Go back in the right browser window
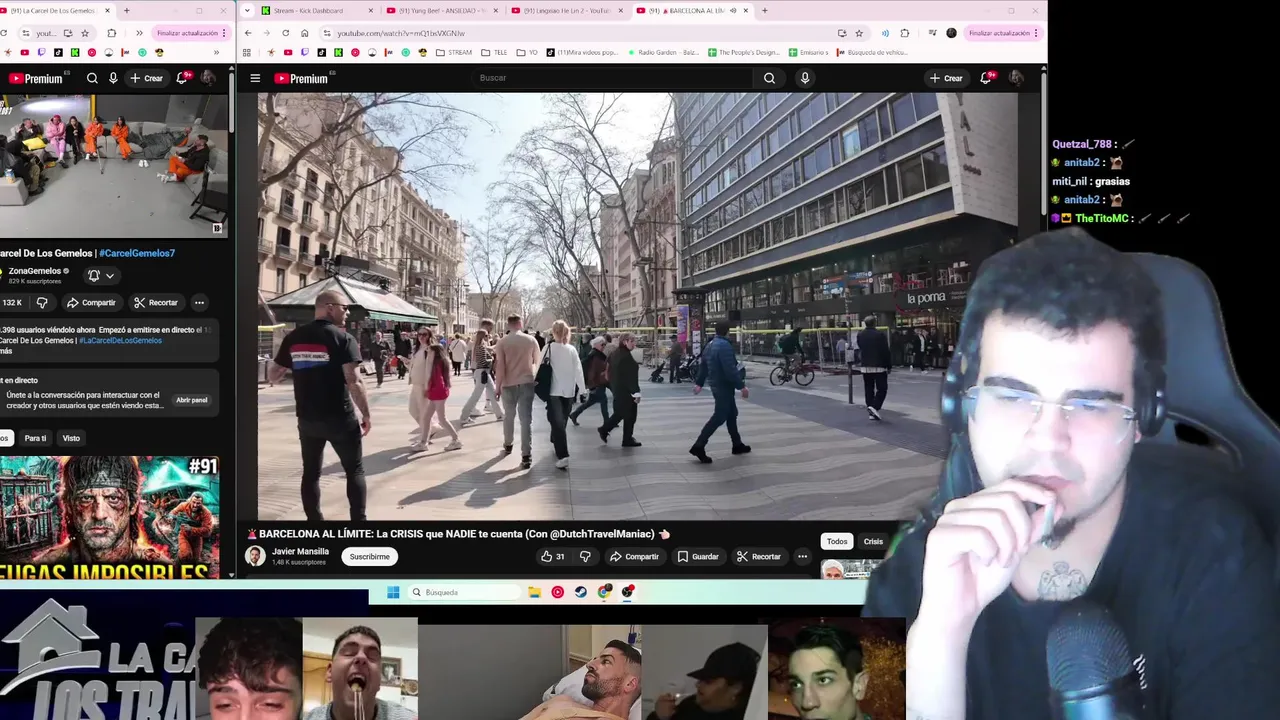 click(x=248, y=33)
